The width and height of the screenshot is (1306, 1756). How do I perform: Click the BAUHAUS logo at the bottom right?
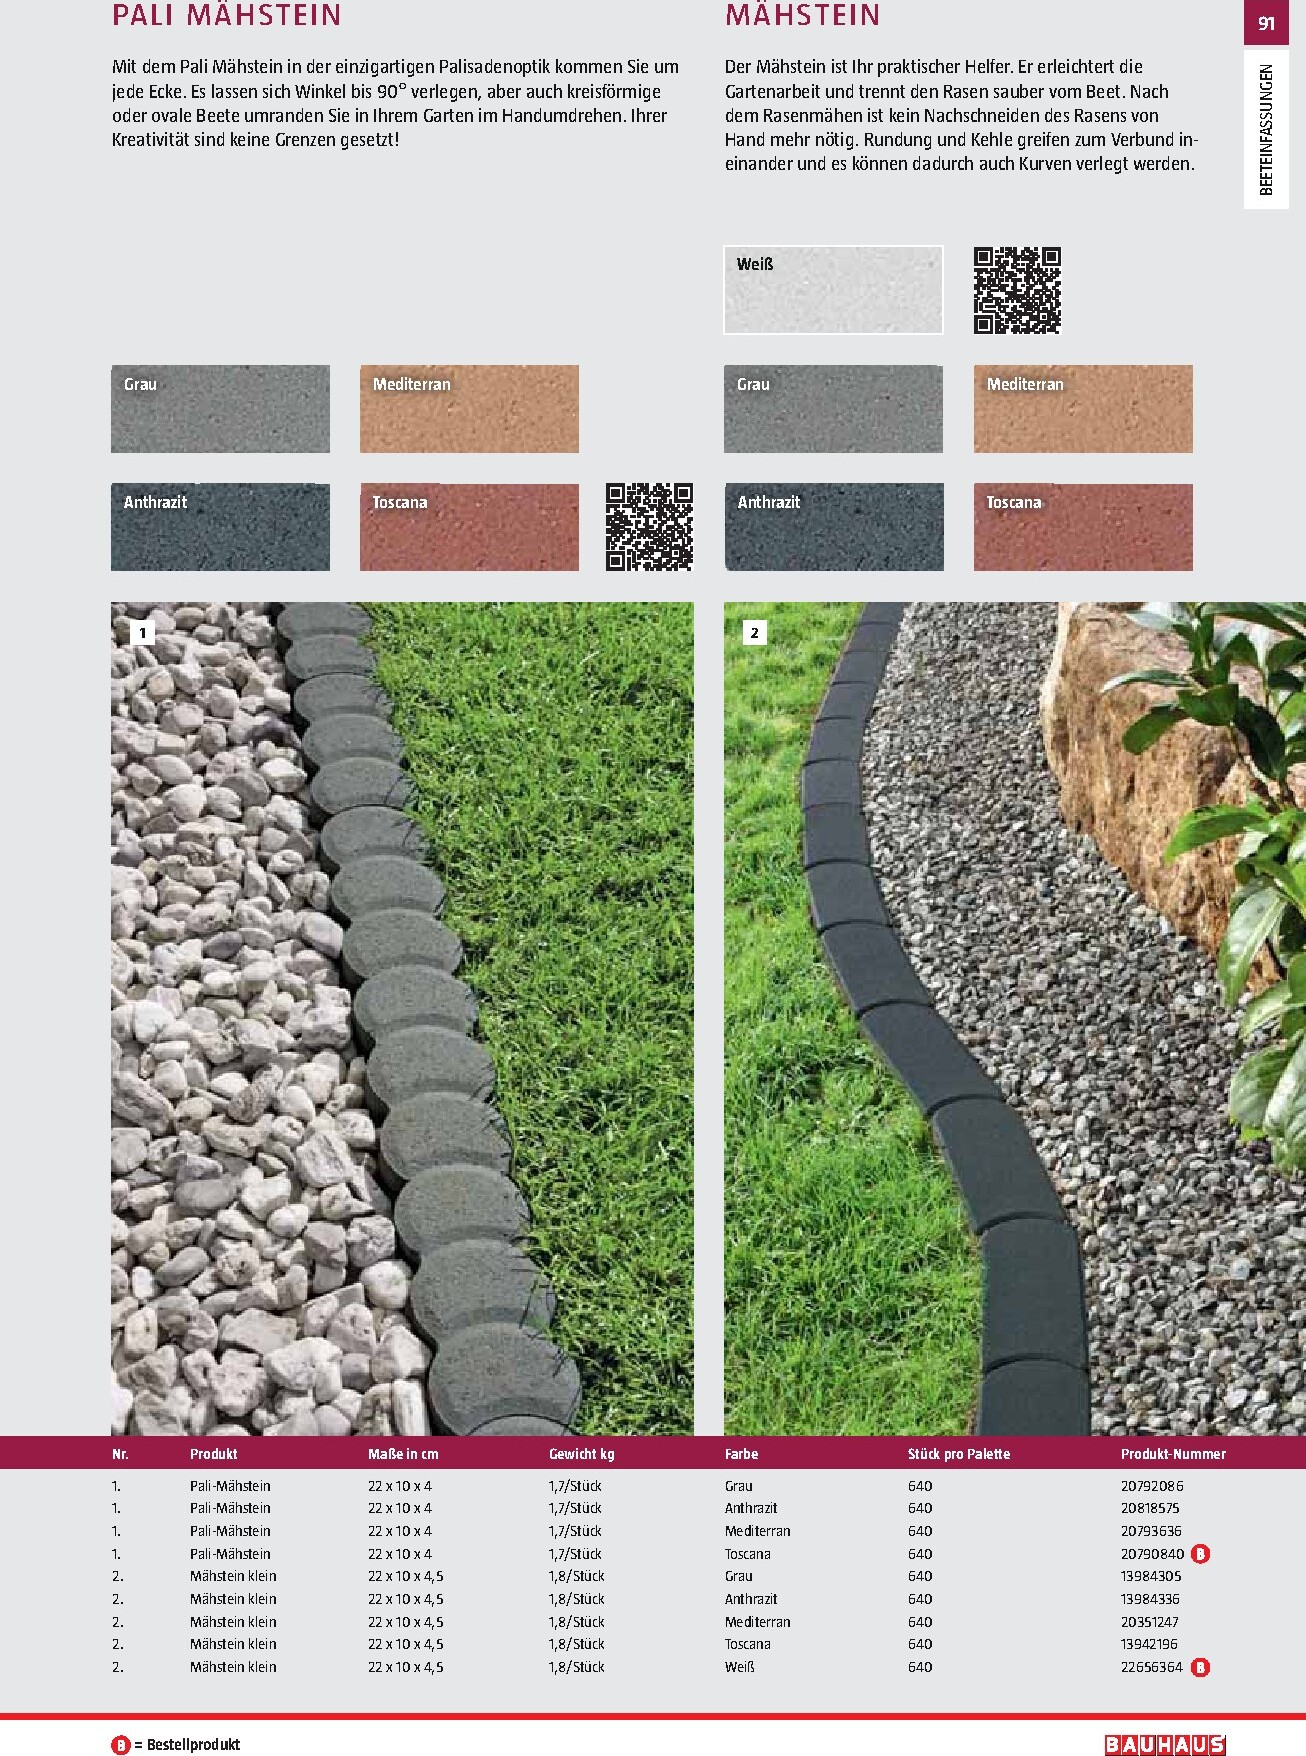(x=1164, y=1744)
